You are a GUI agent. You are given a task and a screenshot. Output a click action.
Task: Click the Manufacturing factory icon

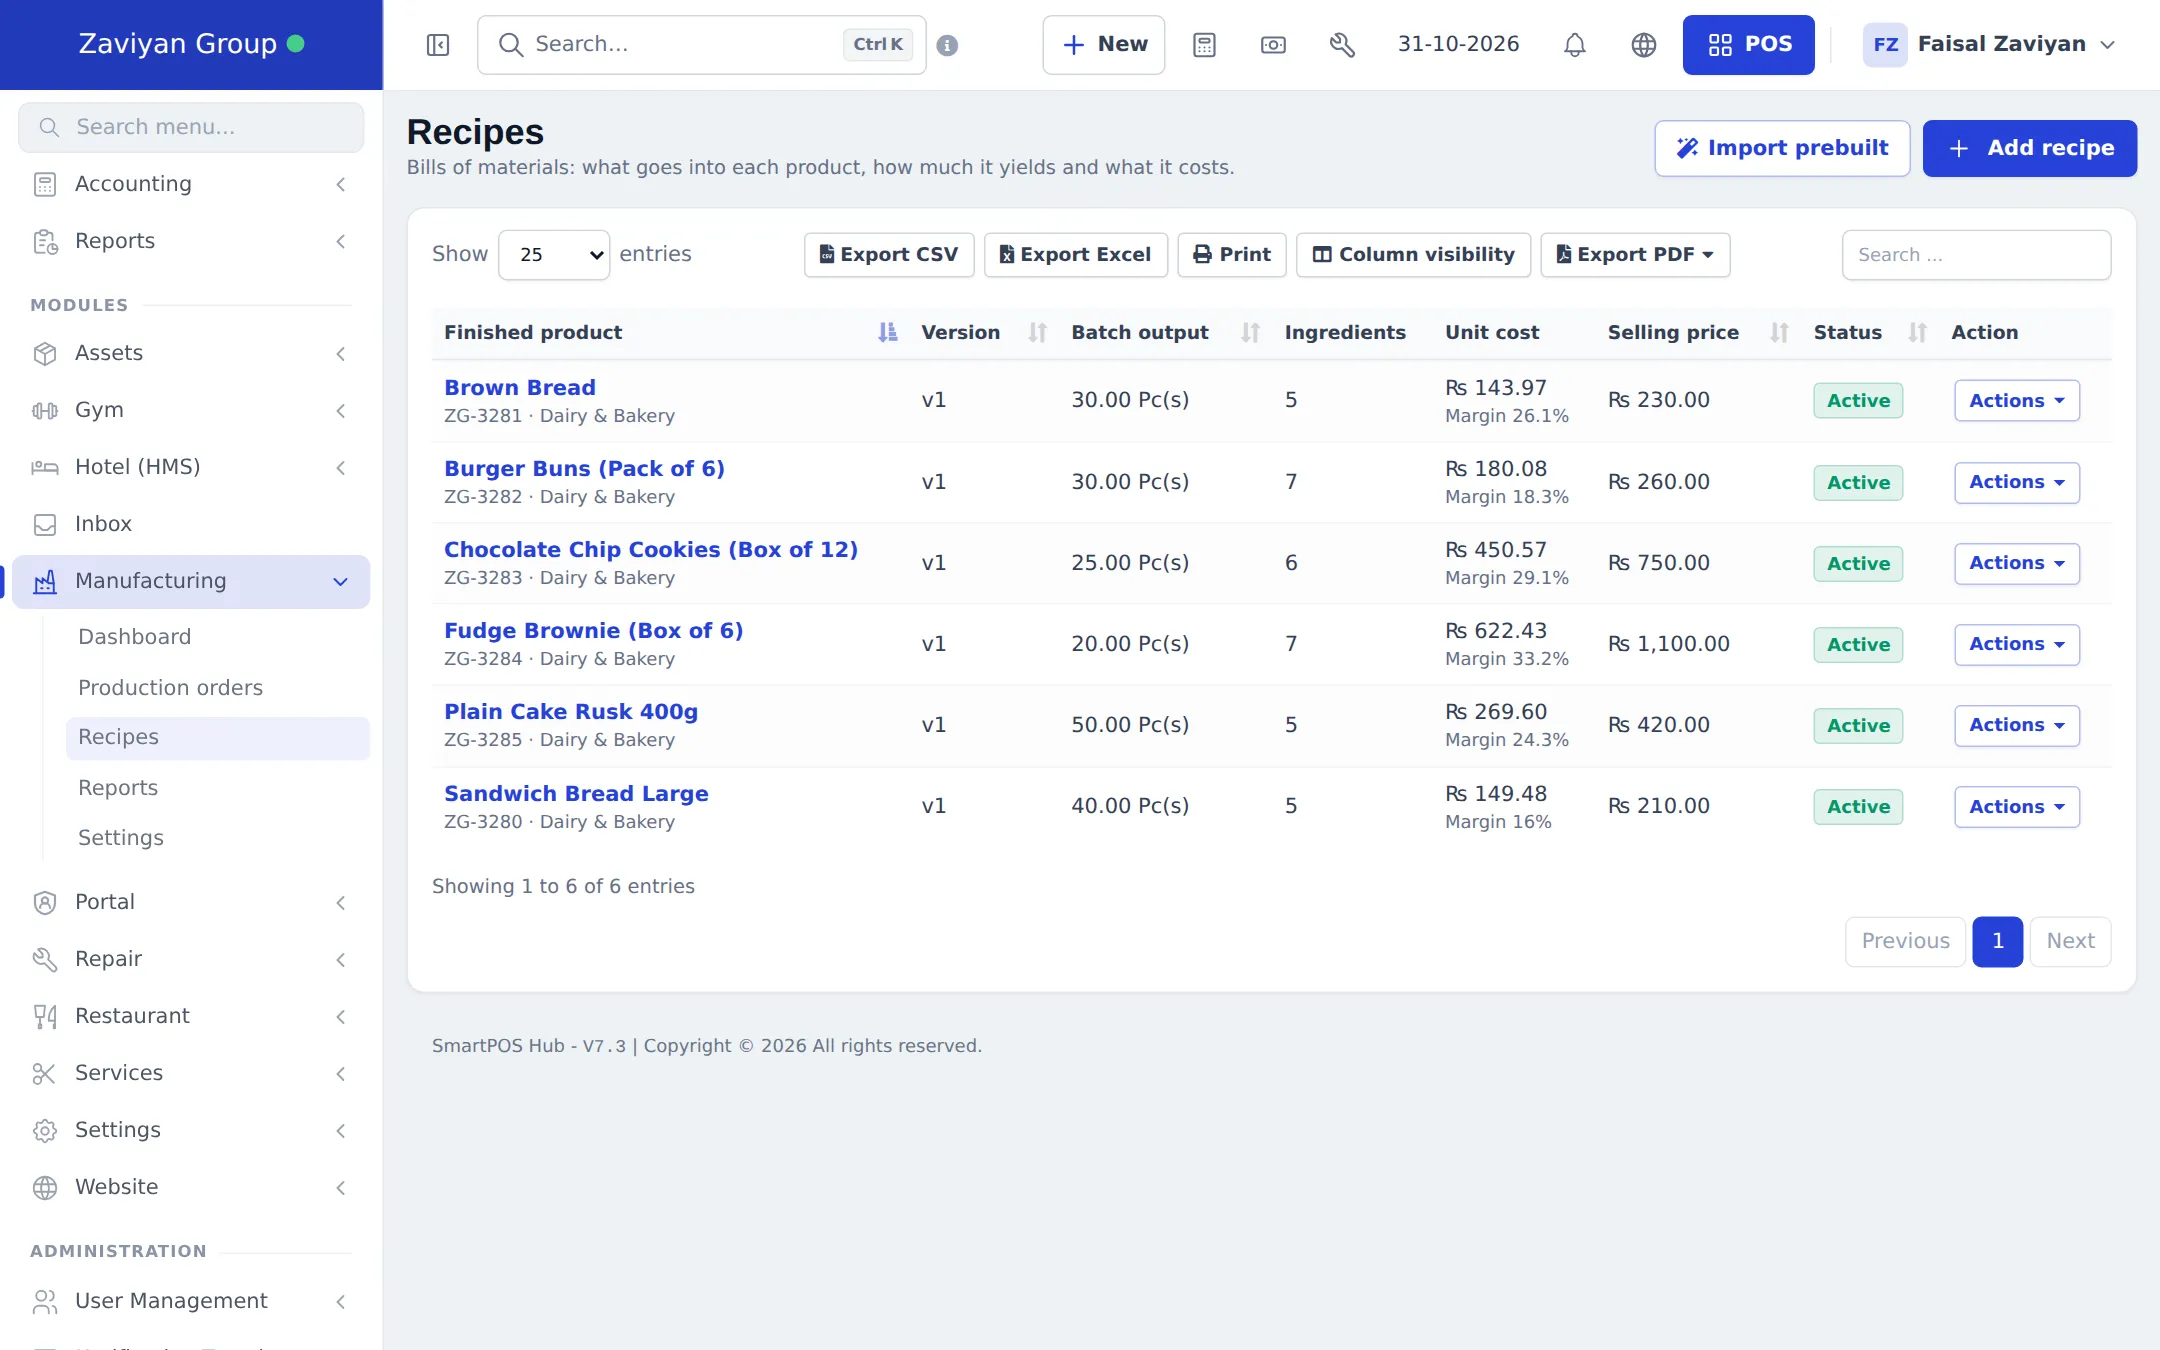click(x=45, y=581)
